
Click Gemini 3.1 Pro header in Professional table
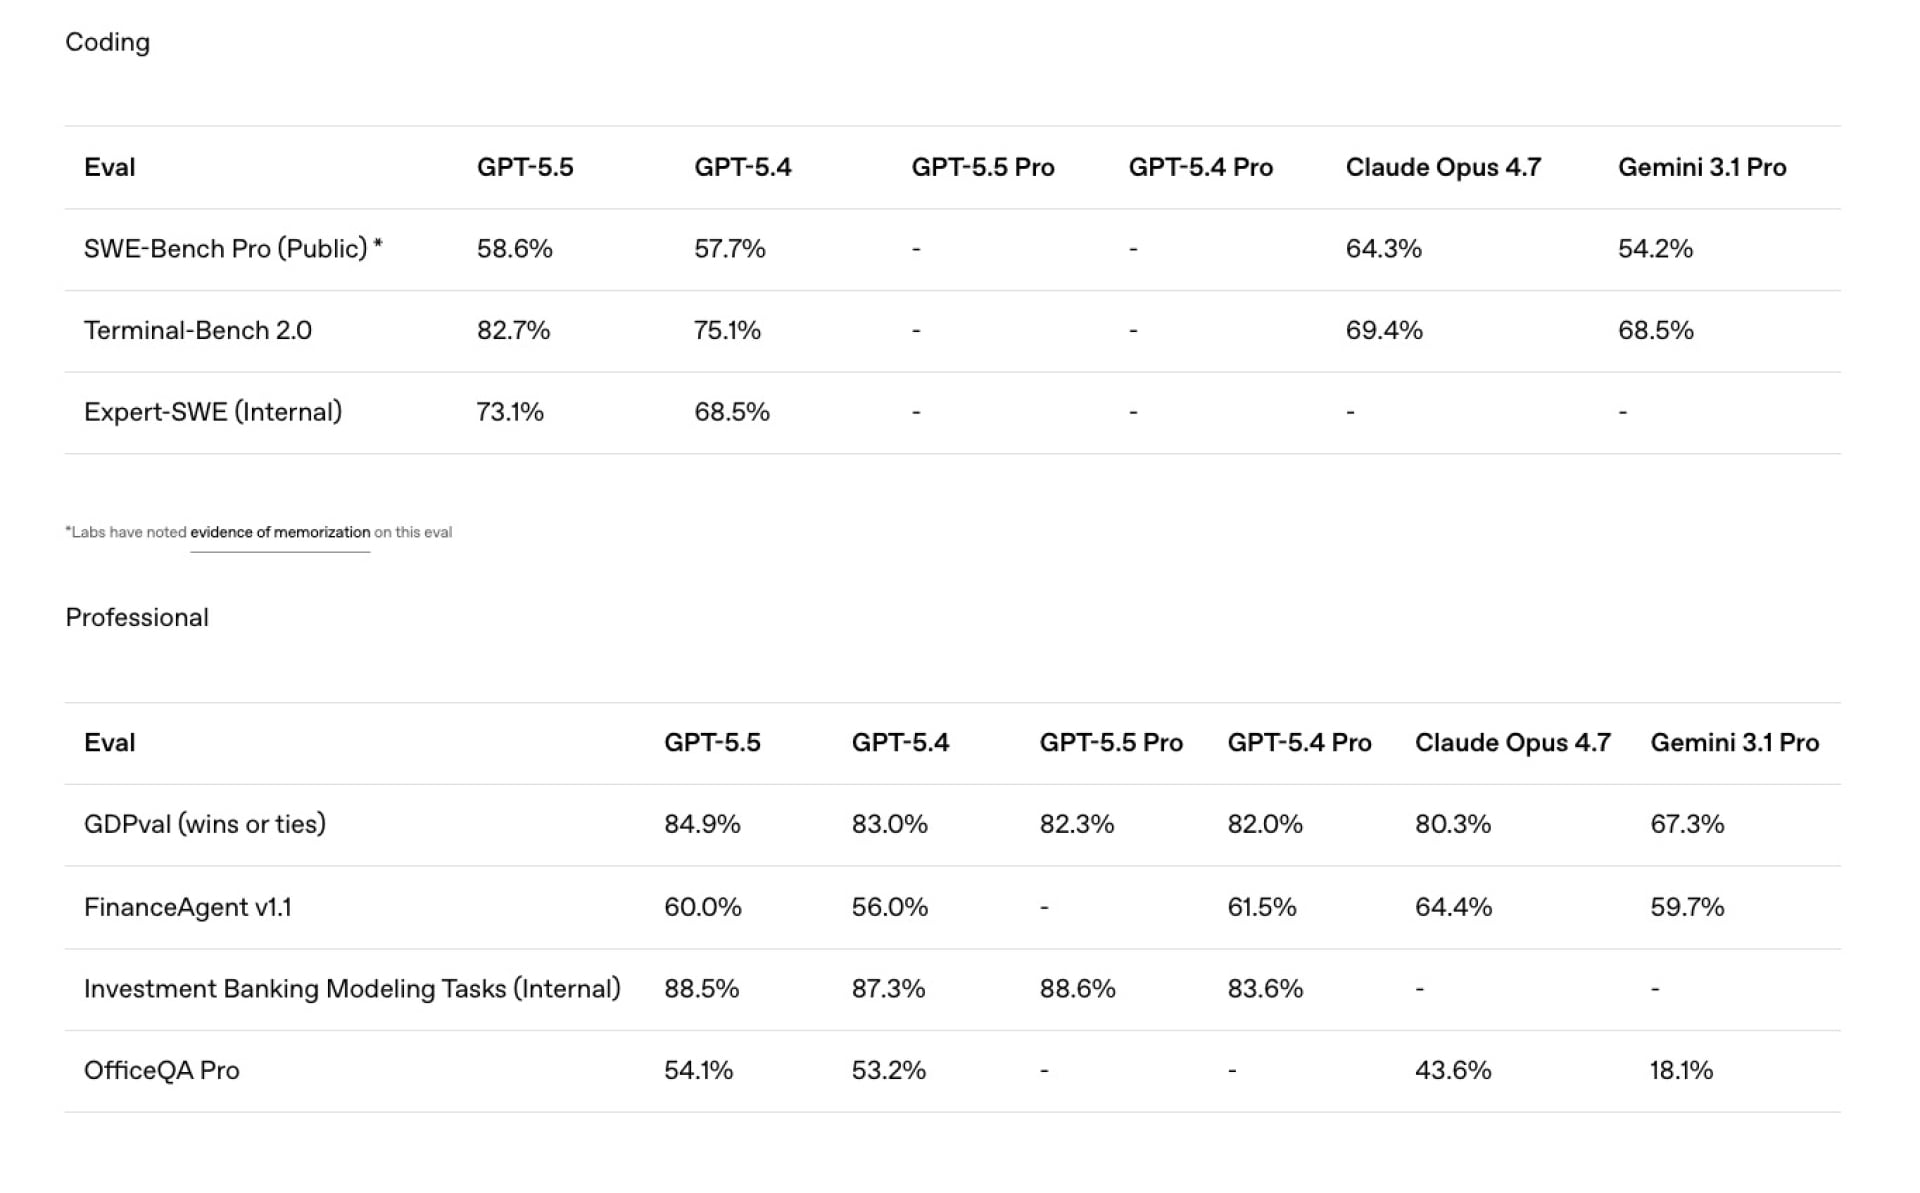[x=1734, y=743]
